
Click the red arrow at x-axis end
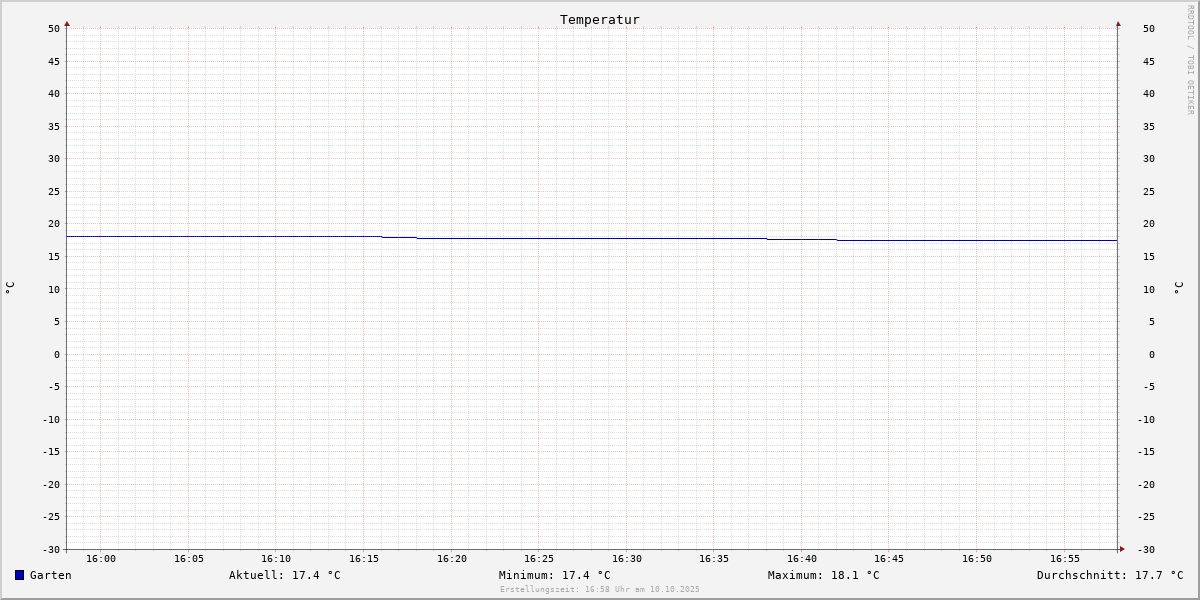tap(1122, 549)
